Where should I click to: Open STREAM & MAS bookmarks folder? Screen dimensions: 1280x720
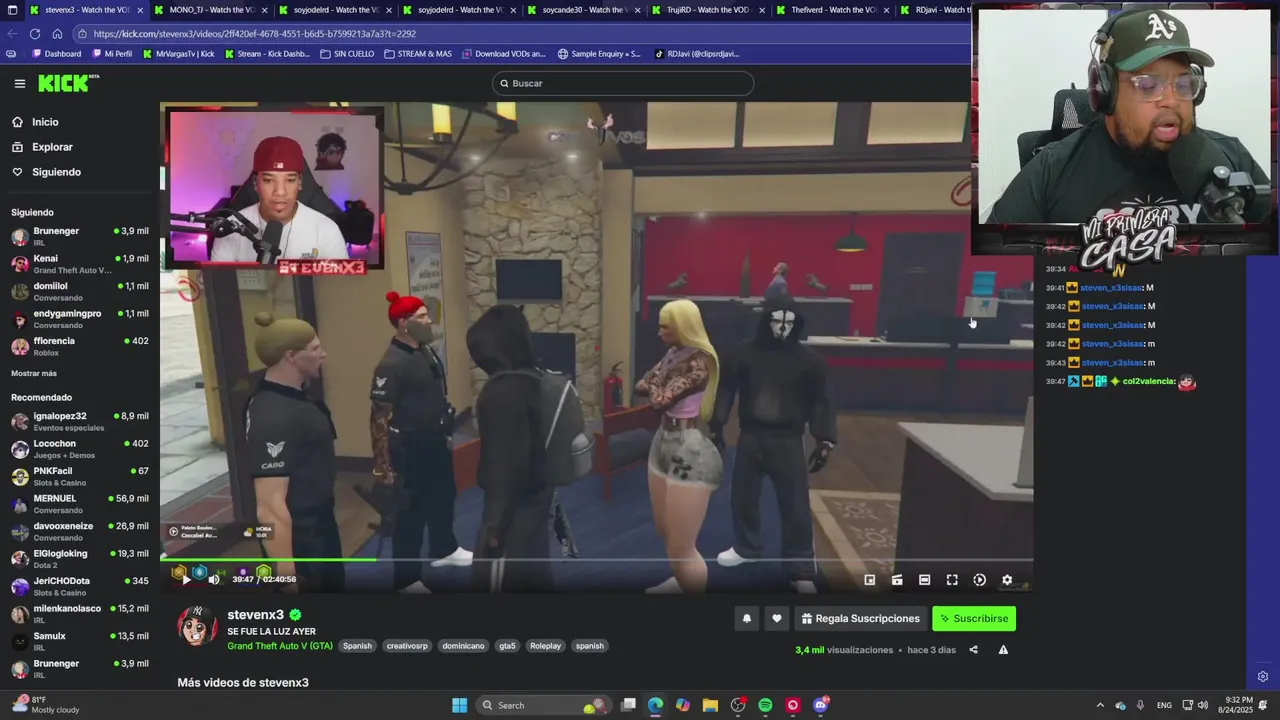418,54
